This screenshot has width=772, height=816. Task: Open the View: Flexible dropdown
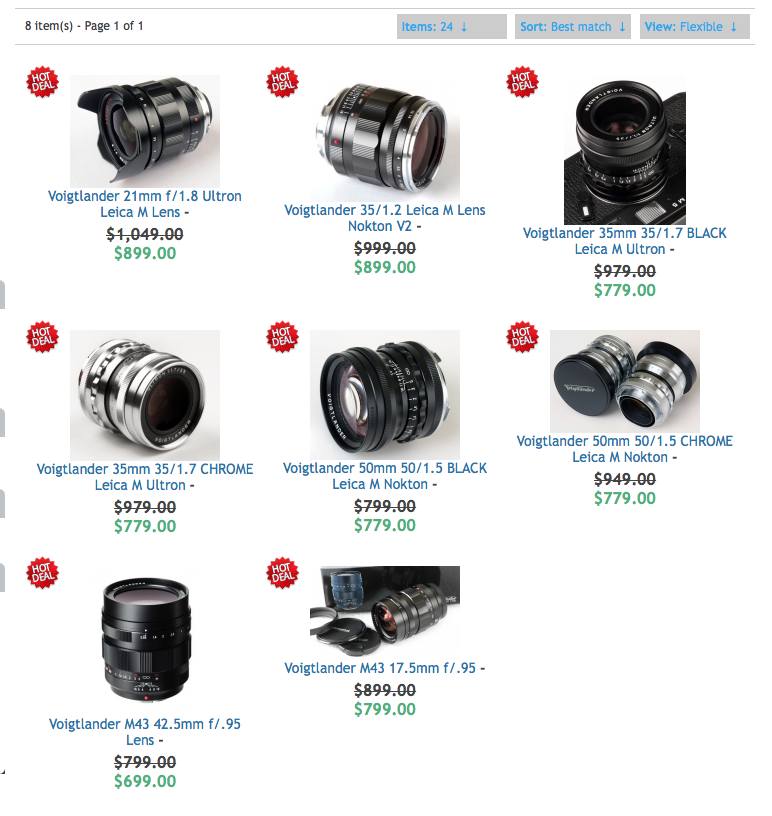[694, 27]
